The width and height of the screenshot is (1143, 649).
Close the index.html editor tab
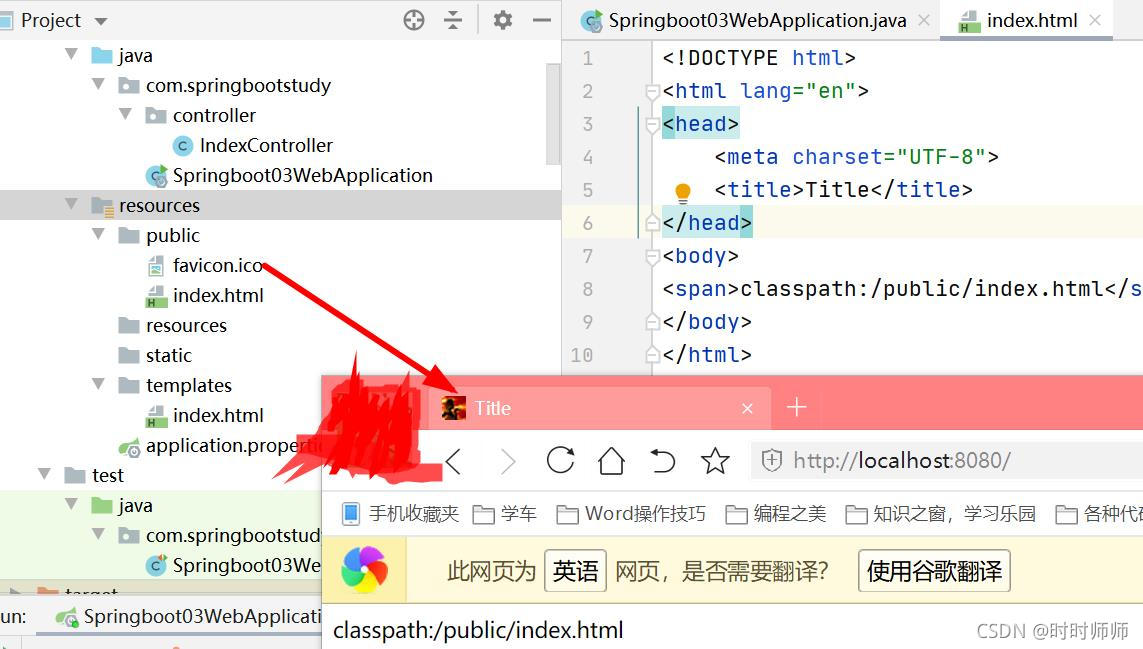(x=1094, y=20)
